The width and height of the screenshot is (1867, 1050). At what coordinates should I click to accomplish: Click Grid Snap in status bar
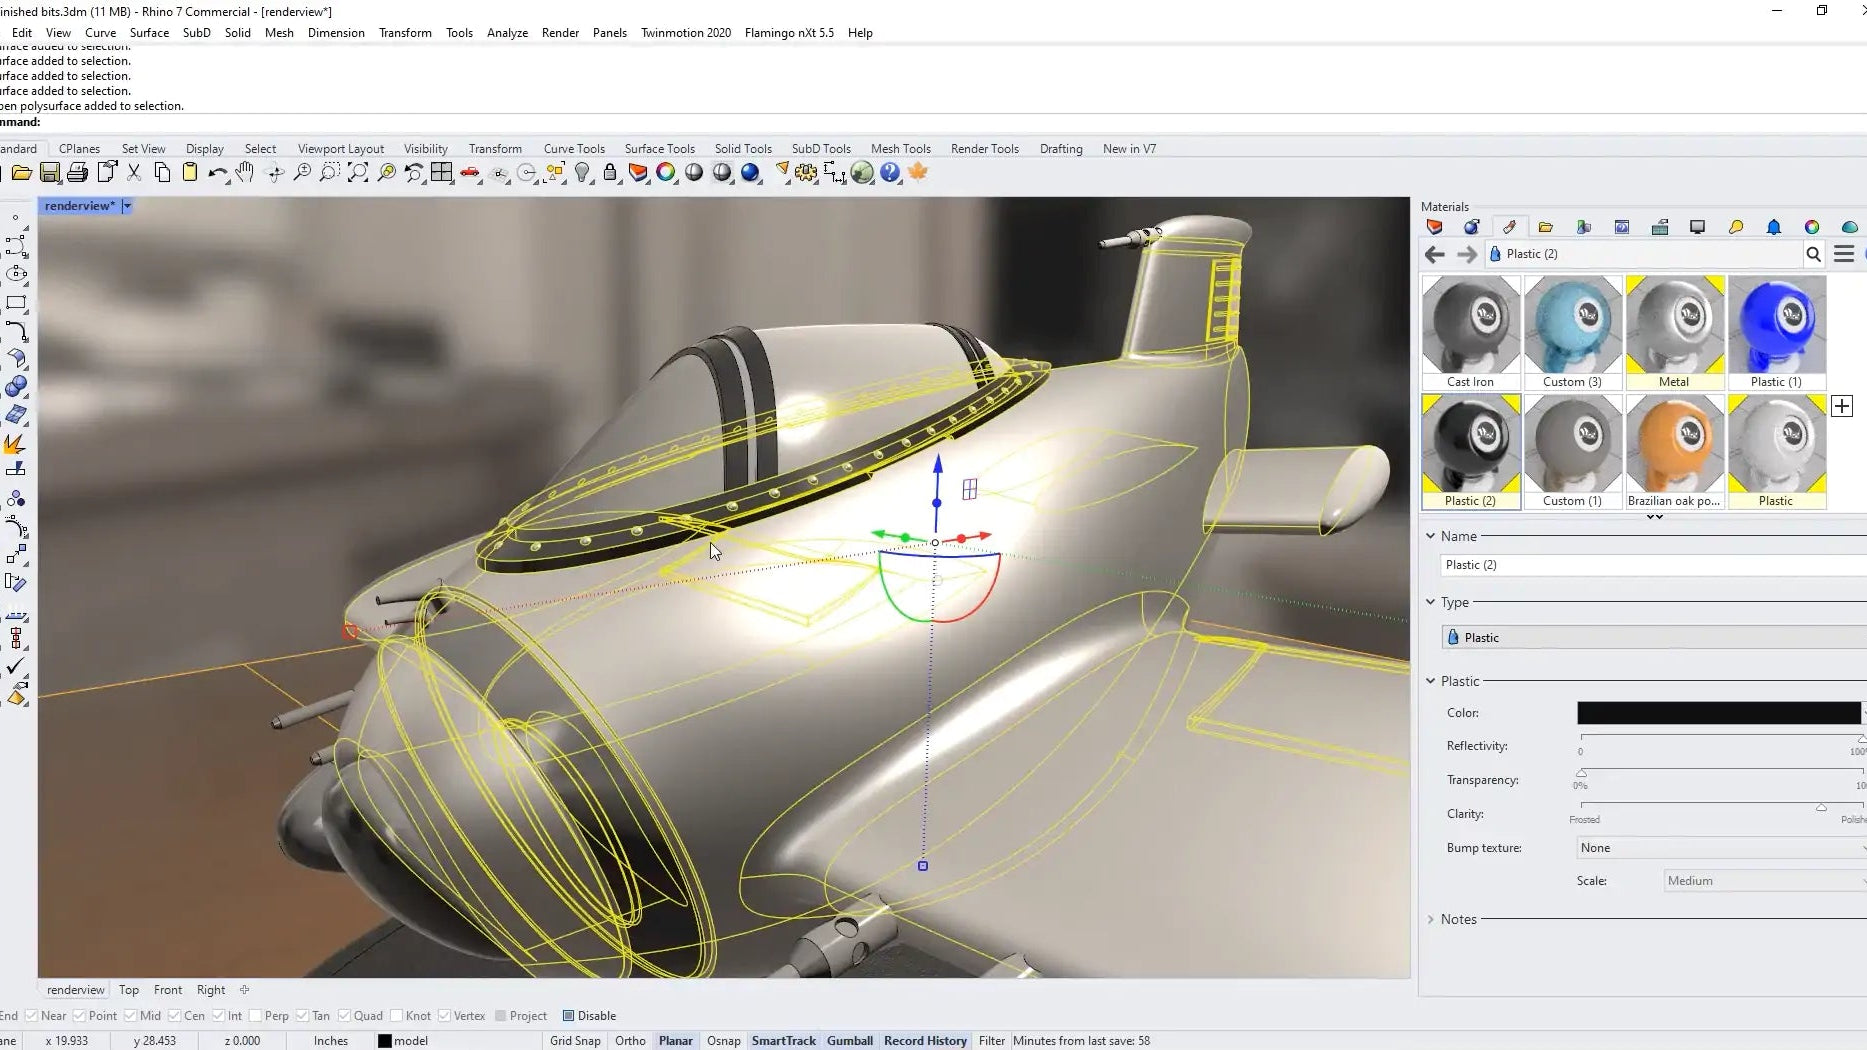pos(575,1041)
